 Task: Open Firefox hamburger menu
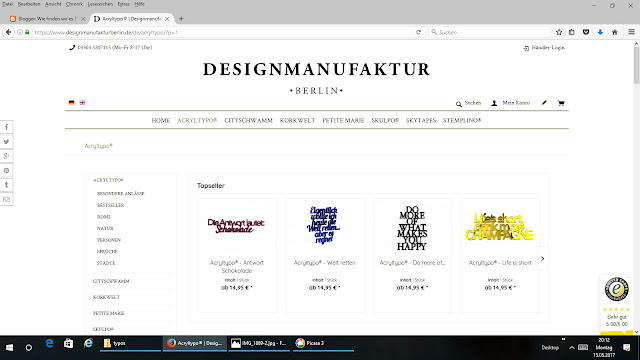coord(631,32)
